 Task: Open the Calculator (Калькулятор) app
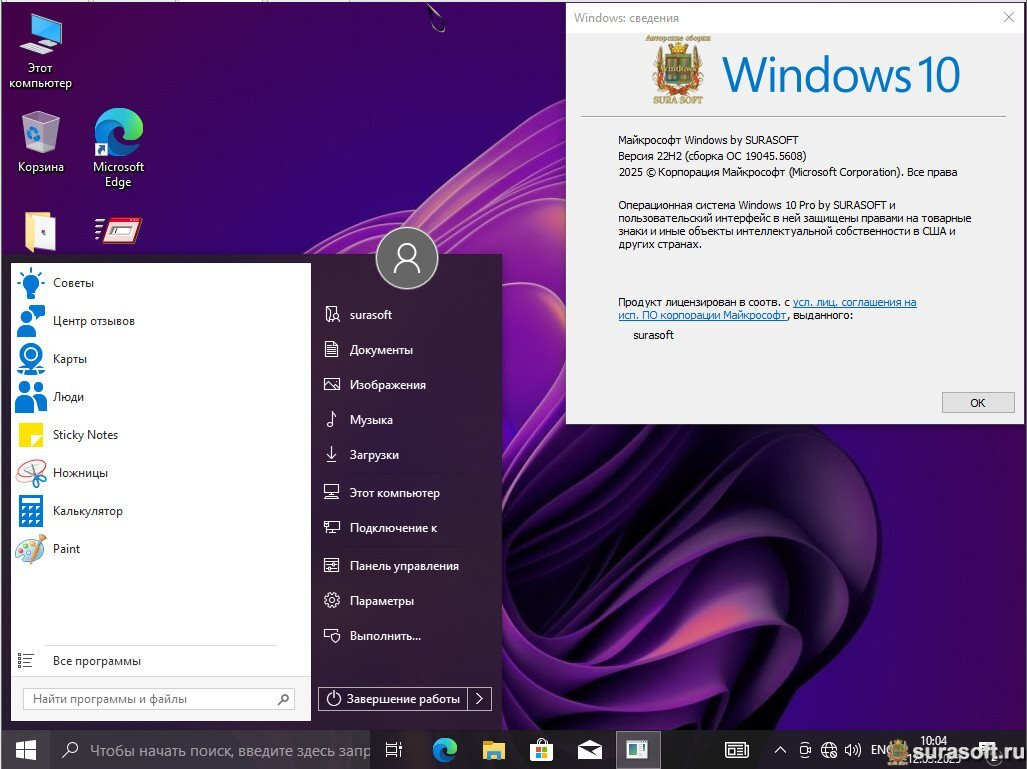87,511
